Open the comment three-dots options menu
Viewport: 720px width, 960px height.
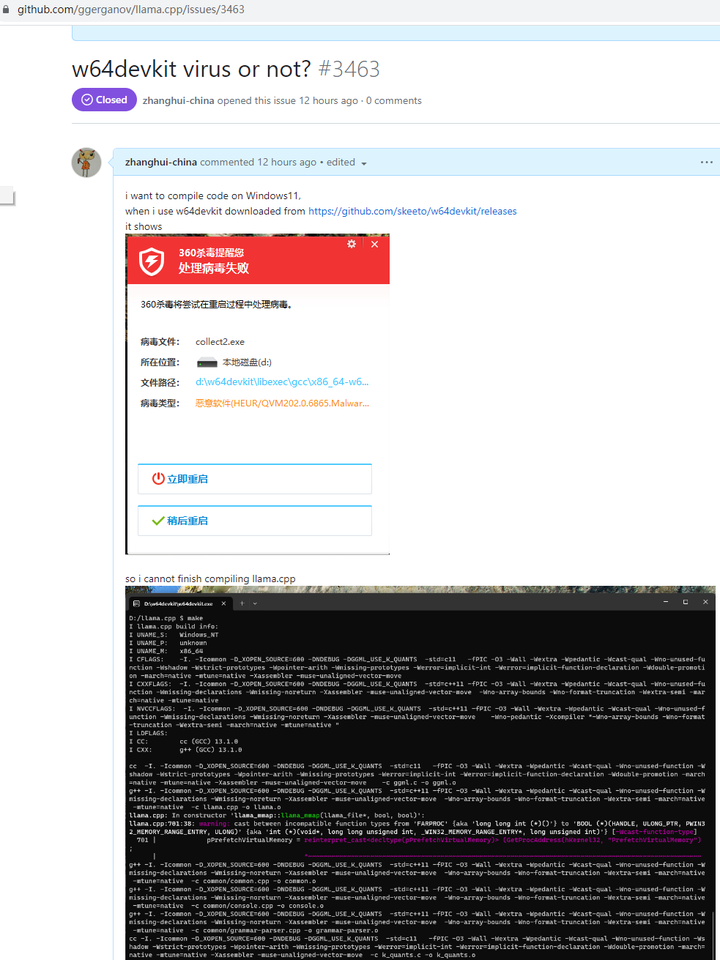coord(707,162)
